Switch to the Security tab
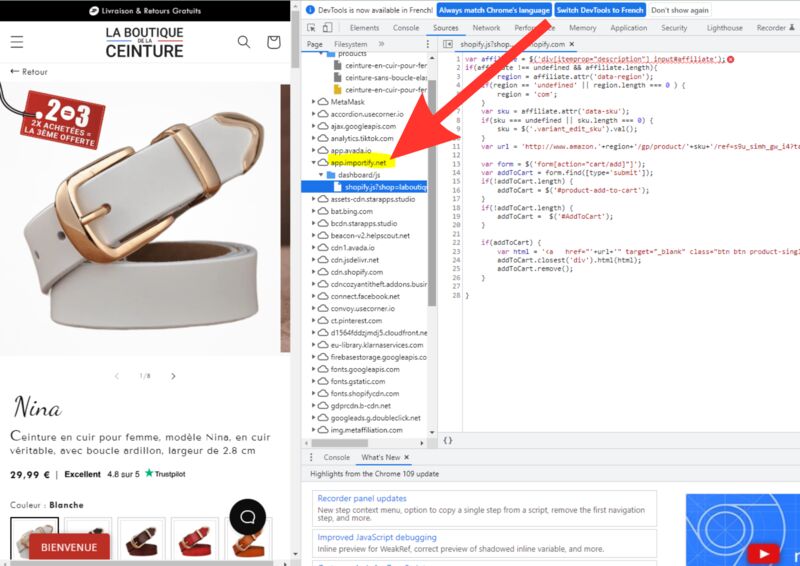800x566 pixels. point(674,28)
